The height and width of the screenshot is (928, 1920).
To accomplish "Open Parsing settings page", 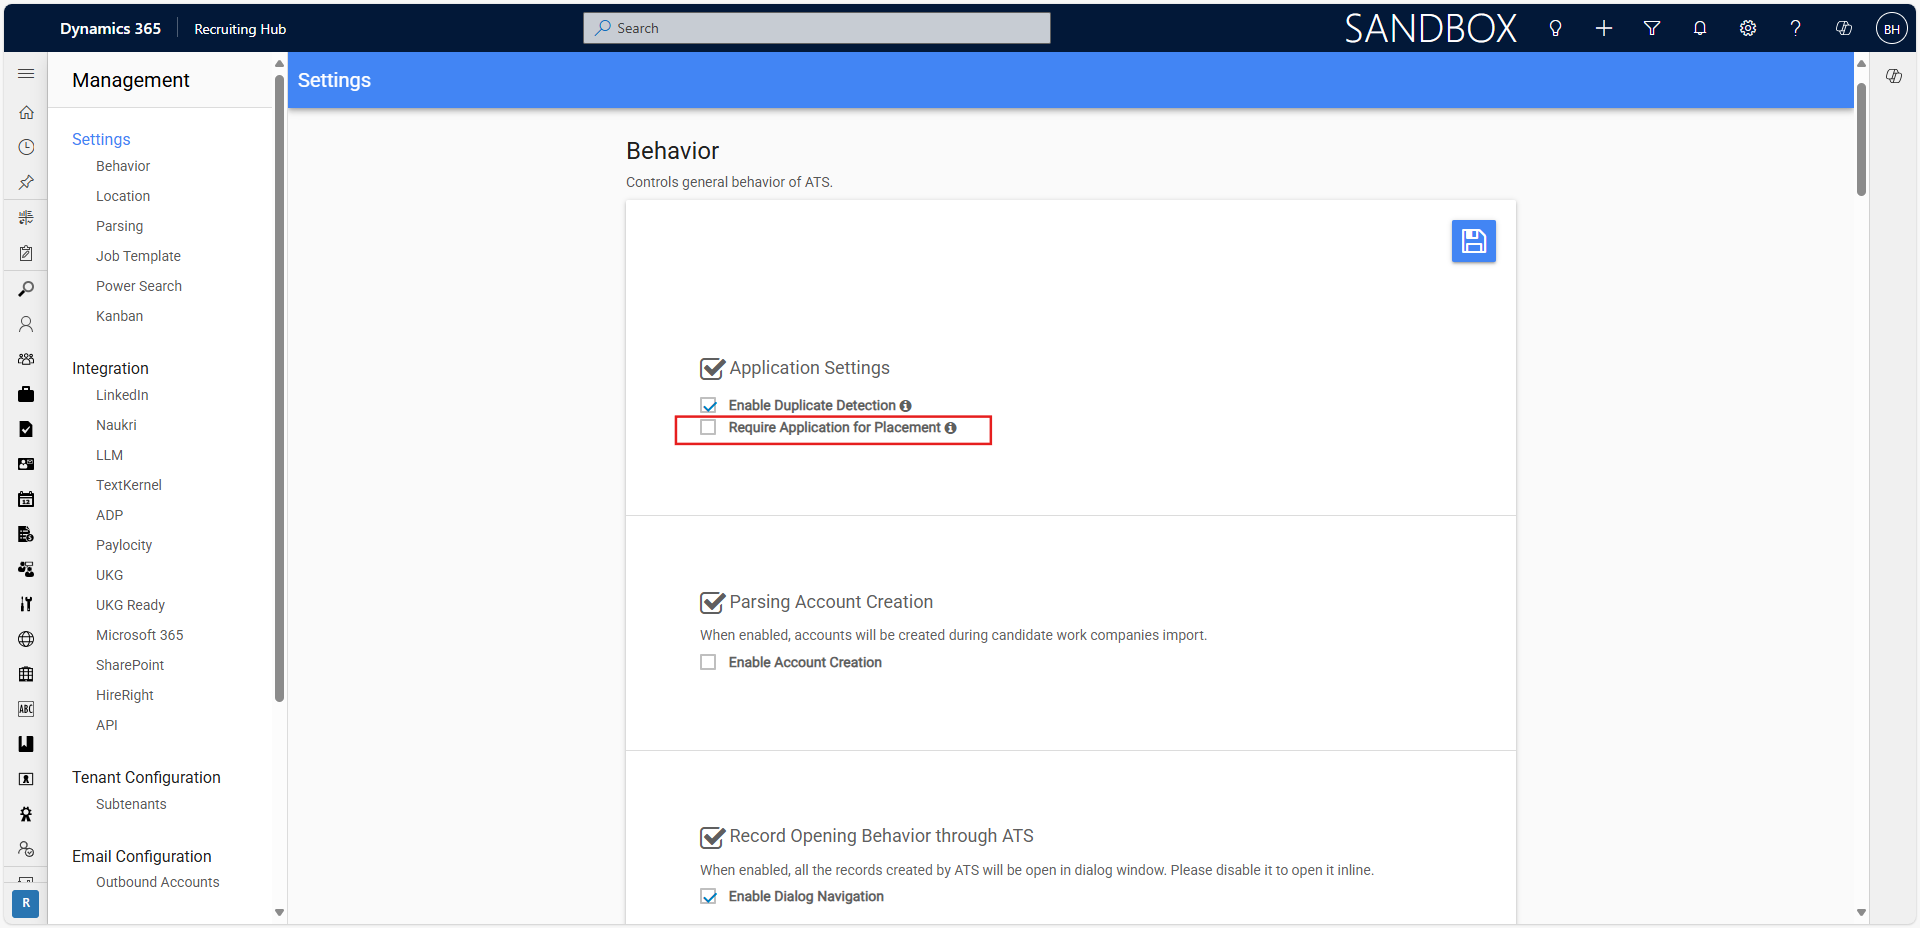I will point(119,226).
